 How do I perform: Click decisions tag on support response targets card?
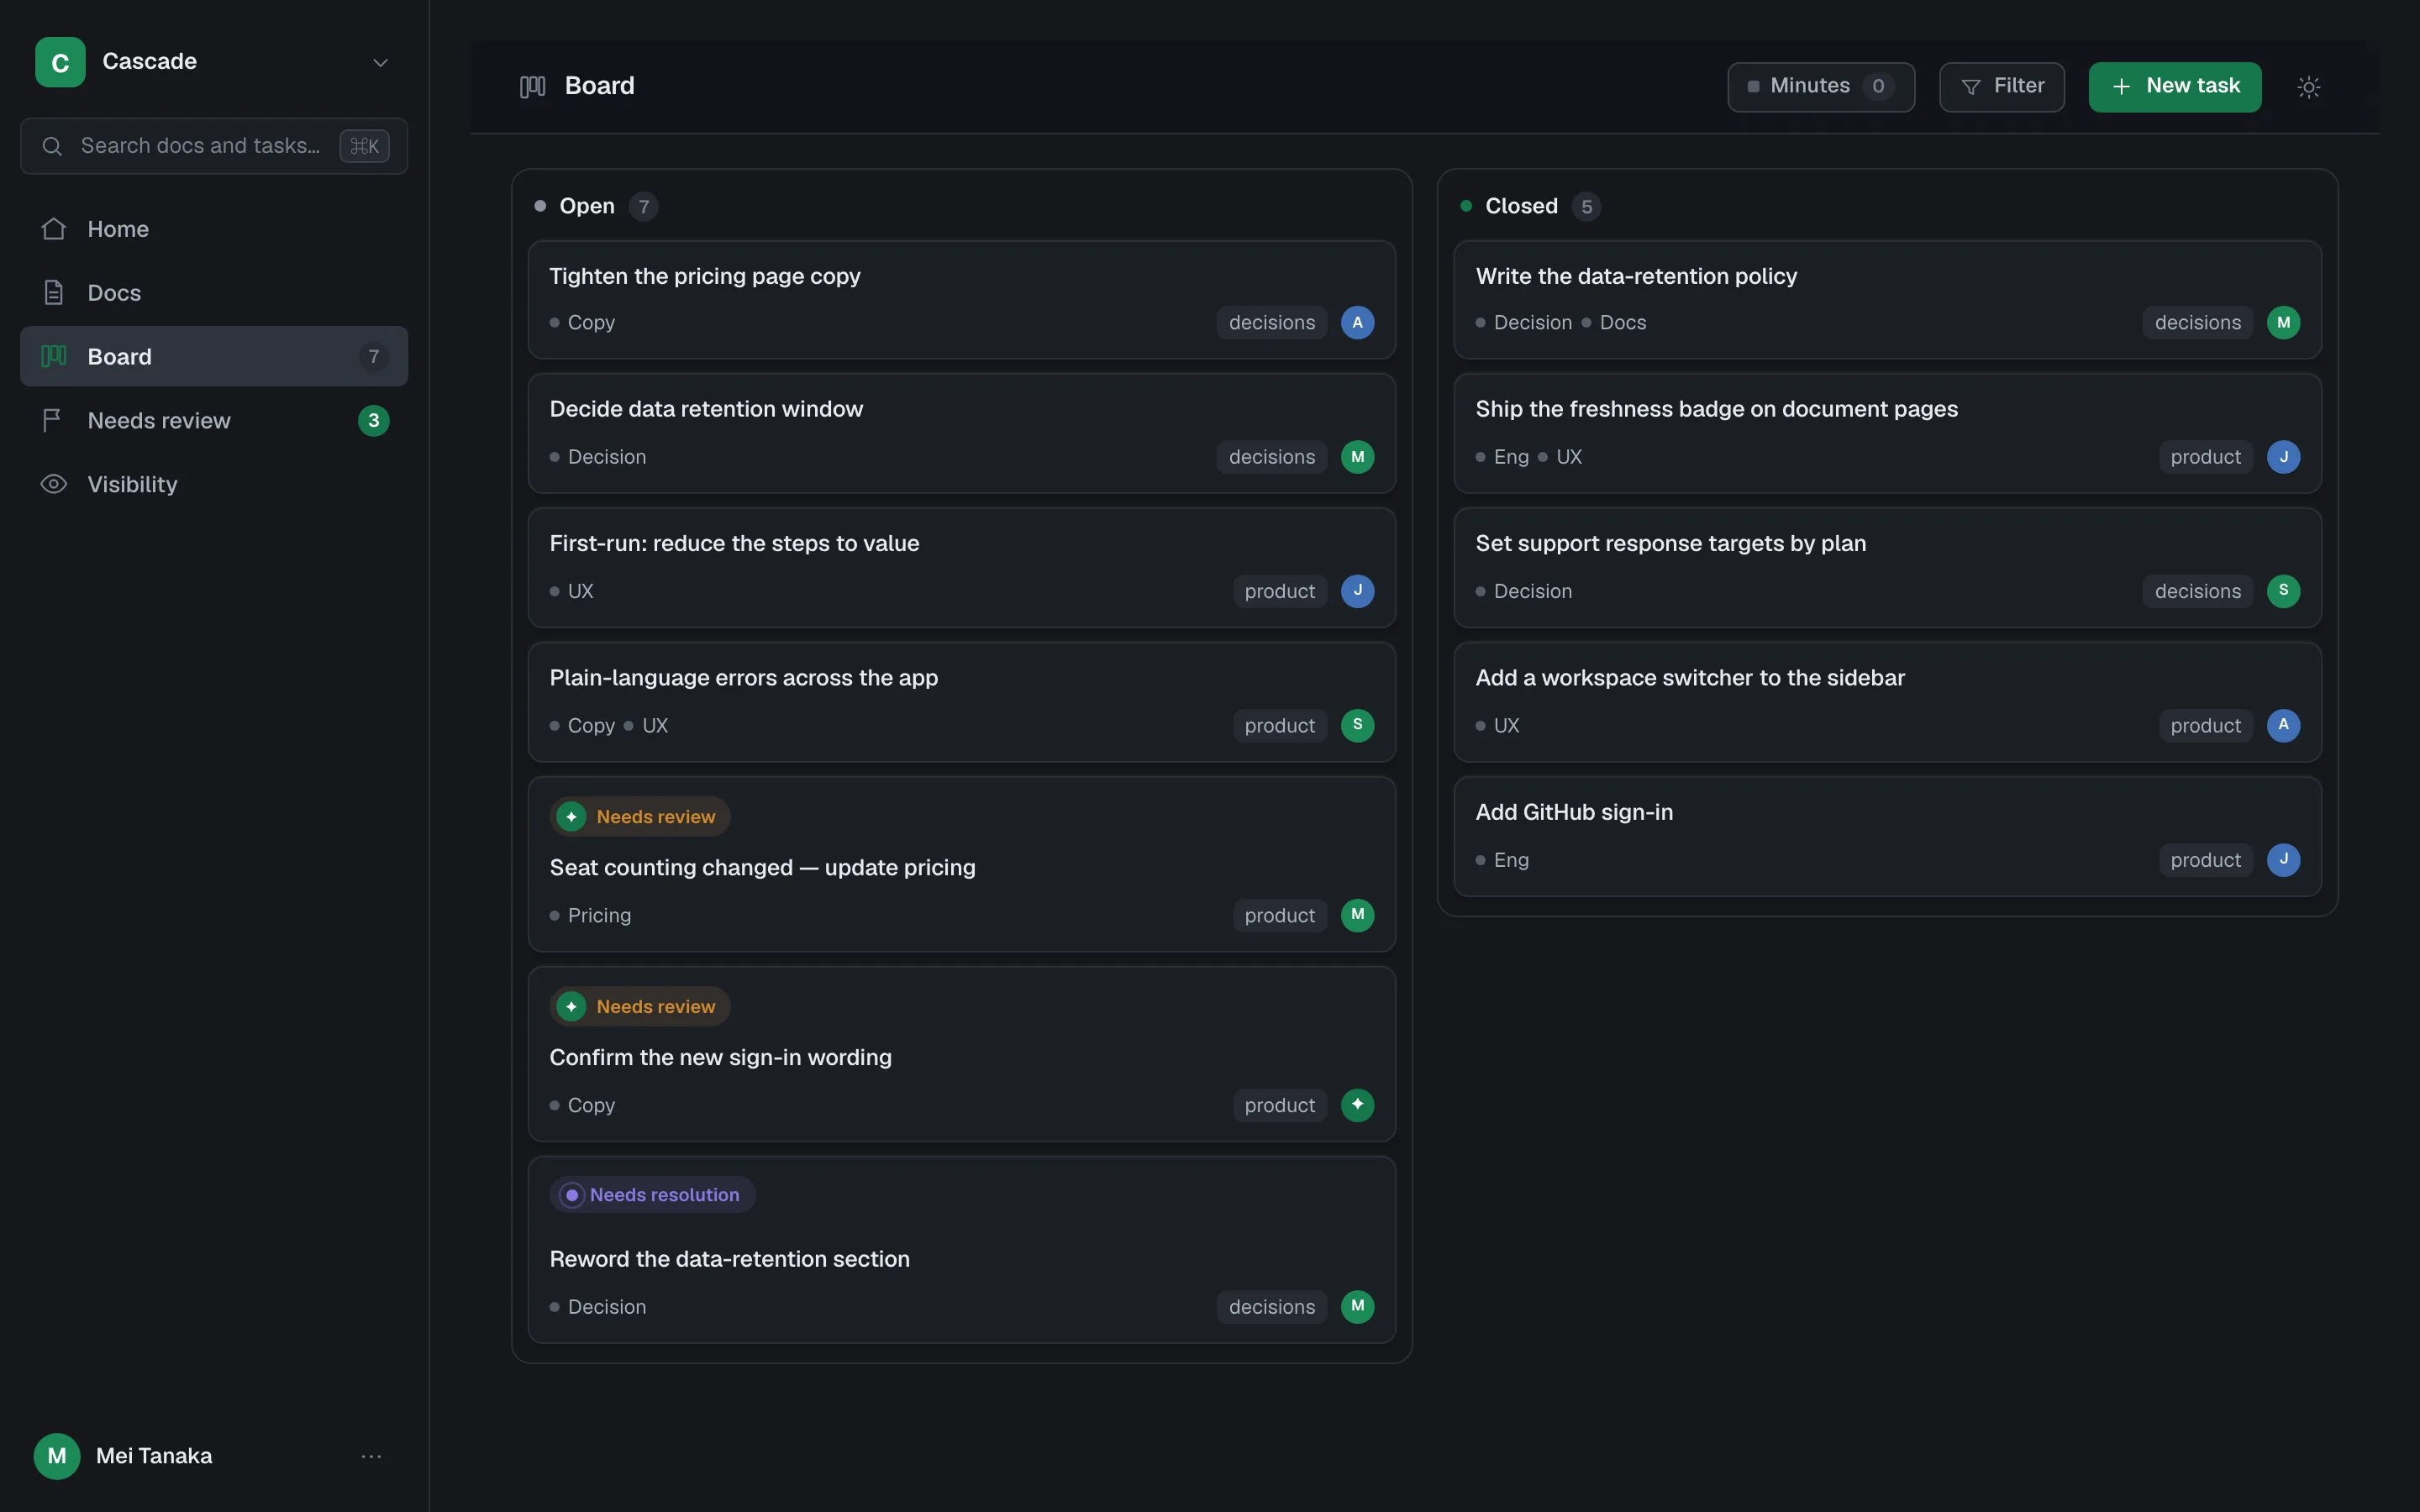click(x=2198, y=591)
